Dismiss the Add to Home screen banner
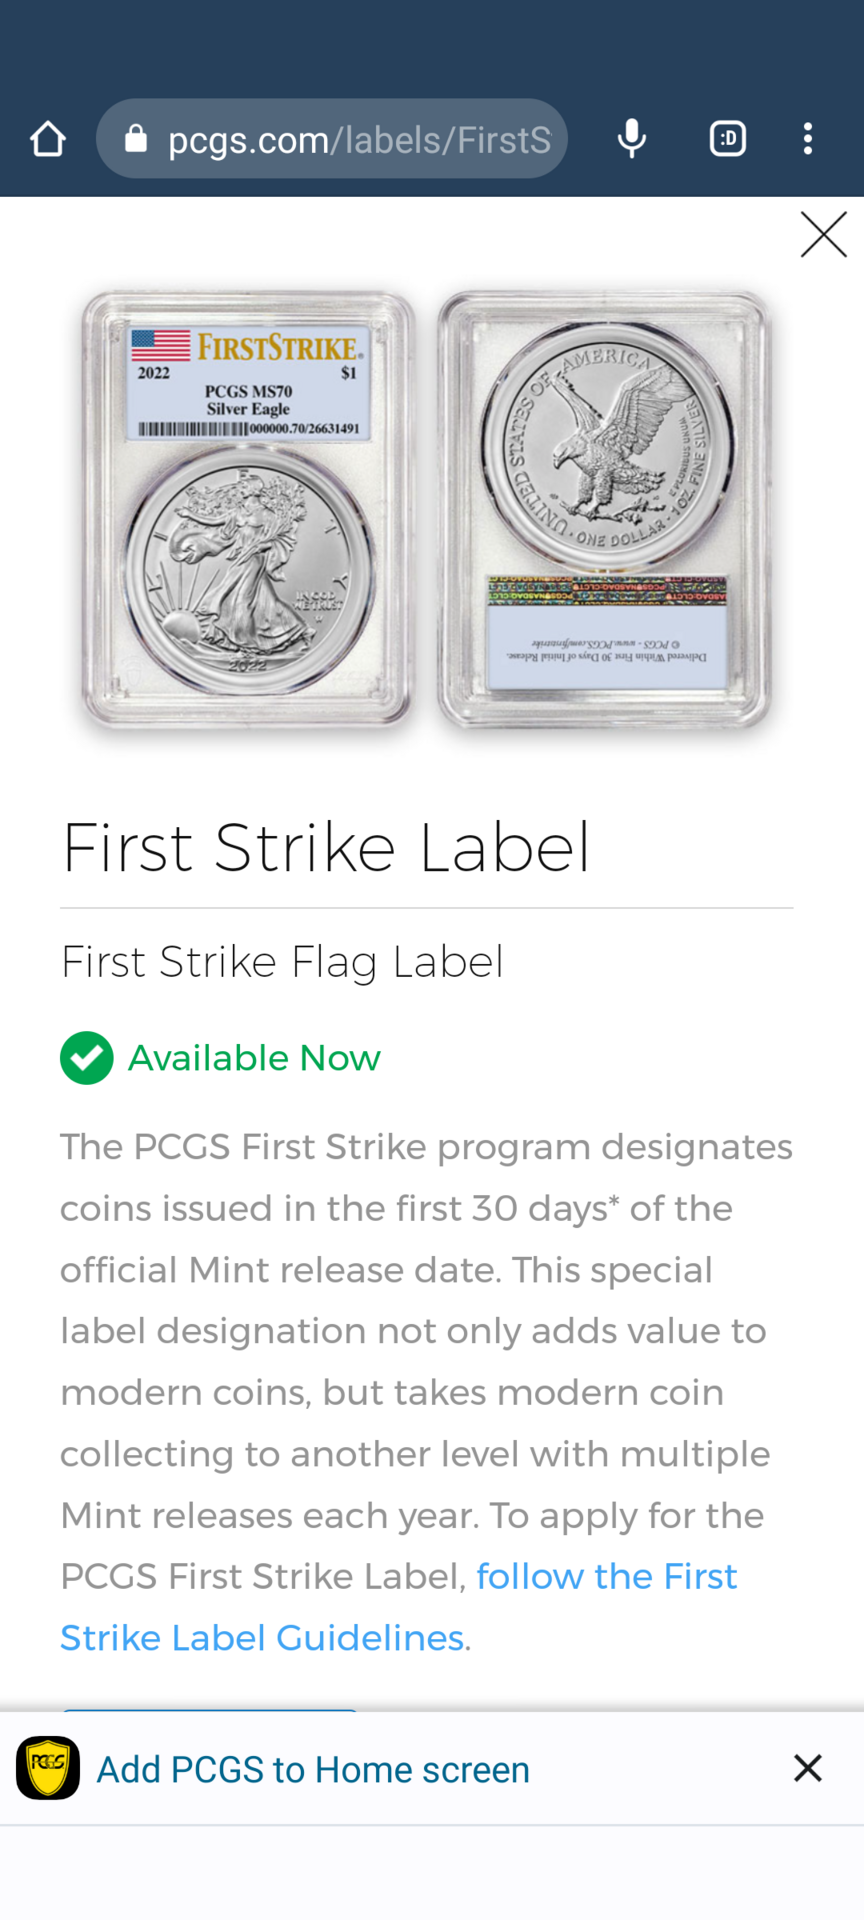 point(808,1768)
